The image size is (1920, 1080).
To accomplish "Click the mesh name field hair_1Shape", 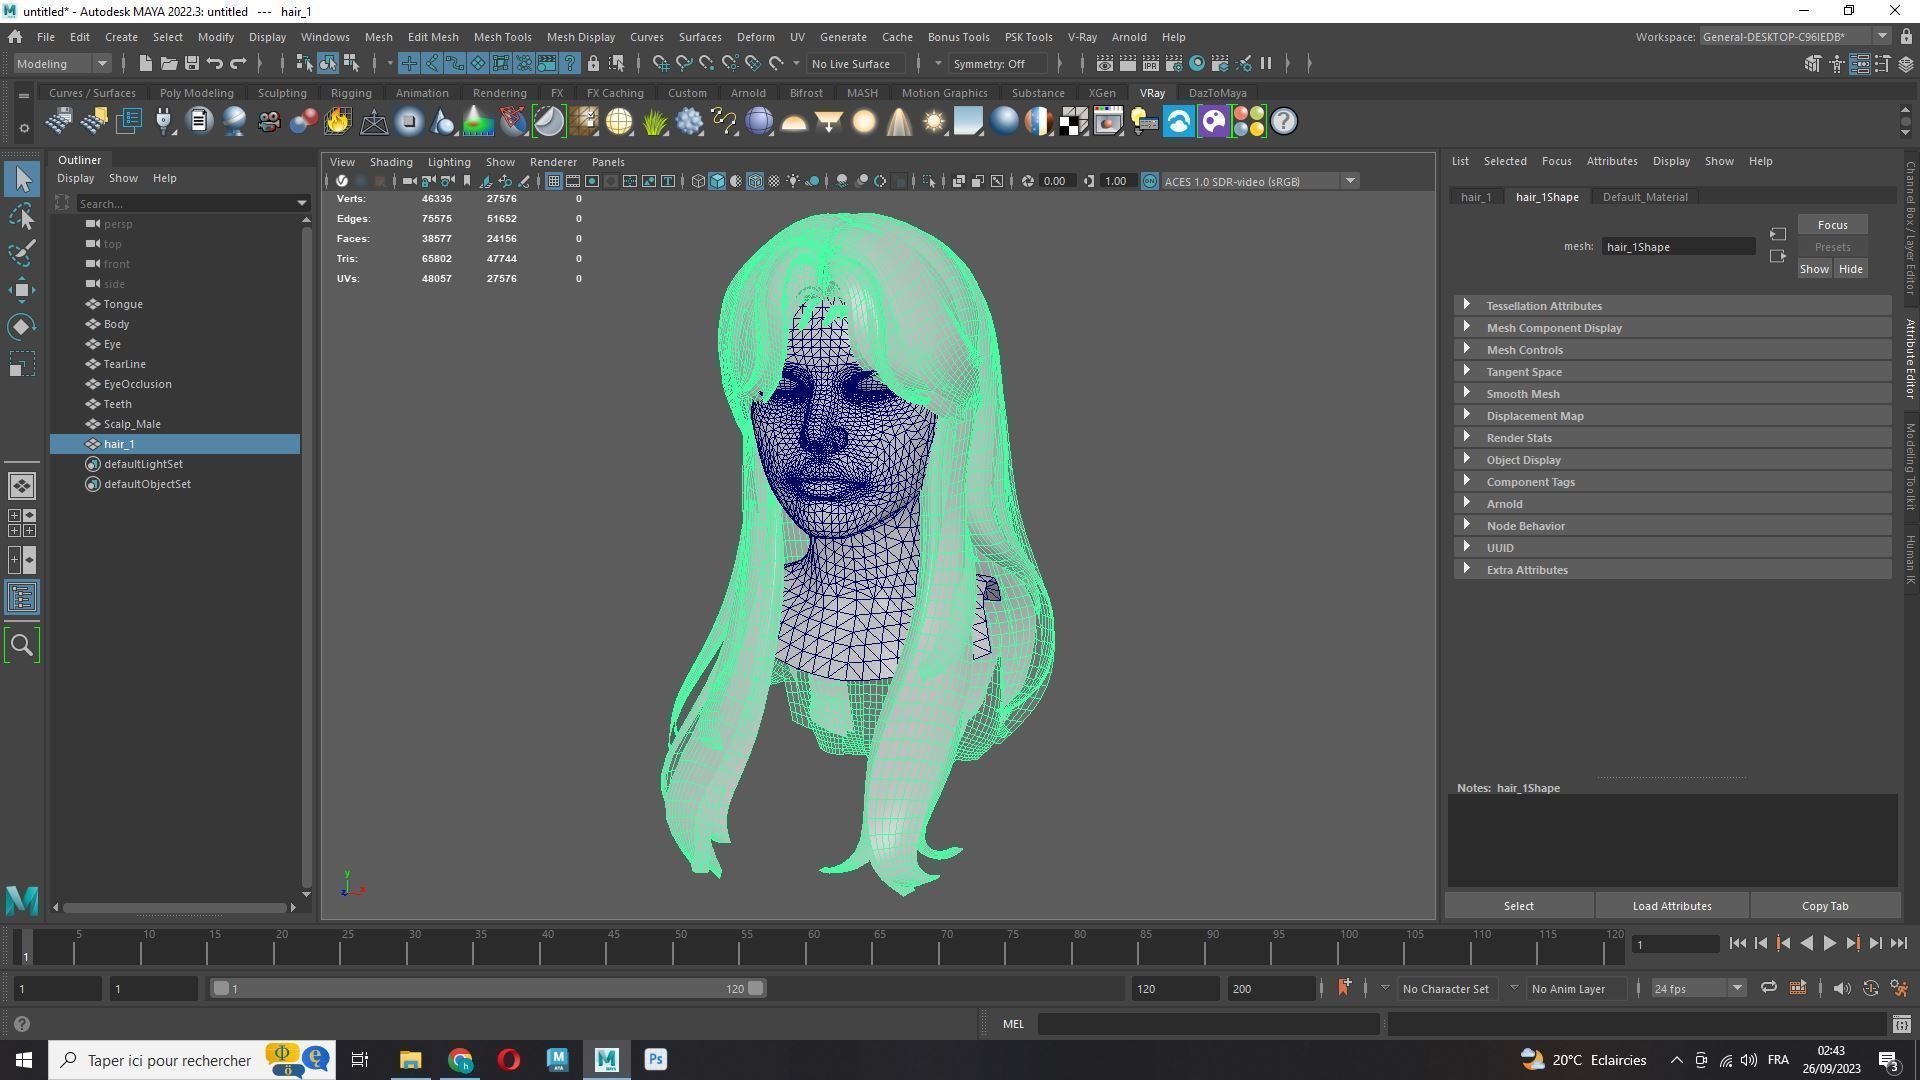I will (1678, 247).
